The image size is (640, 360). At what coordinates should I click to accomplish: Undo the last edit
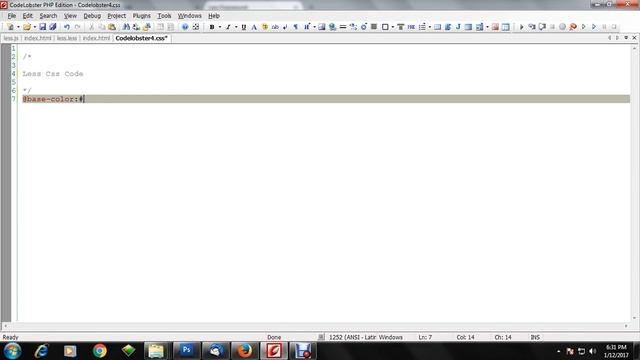pos(67,27)
